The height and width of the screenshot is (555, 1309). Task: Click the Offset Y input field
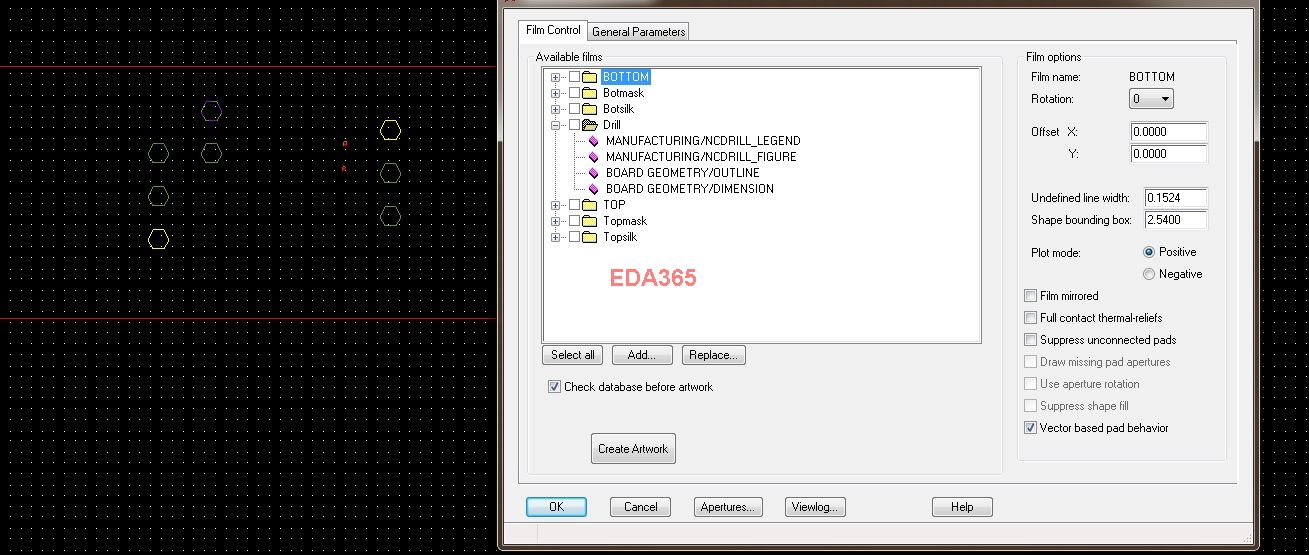click(1169, 154)
